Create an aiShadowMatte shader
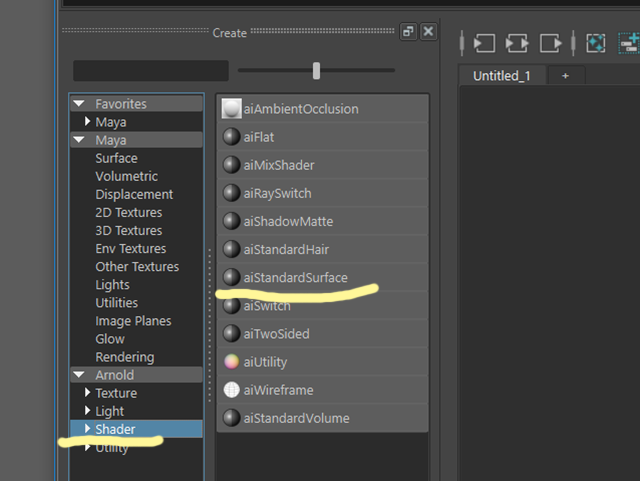The image size is (640, 481). click(322, 221)
